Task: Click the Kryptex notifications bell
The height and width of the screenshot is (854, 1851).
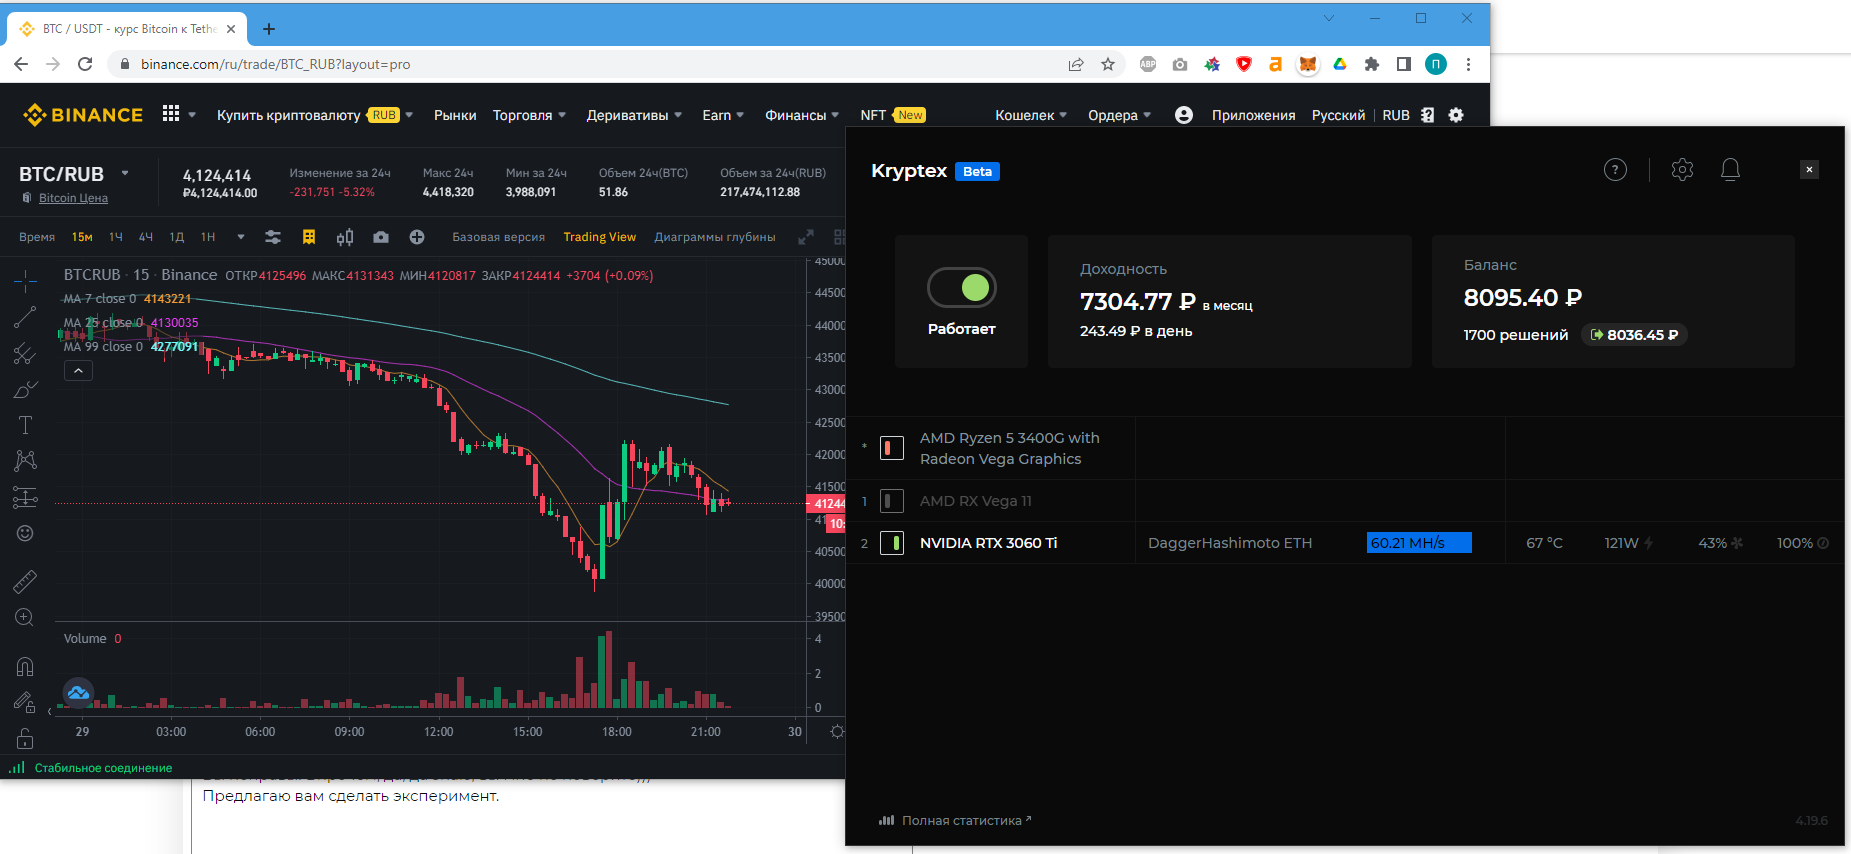Action: coord(1730,170)
